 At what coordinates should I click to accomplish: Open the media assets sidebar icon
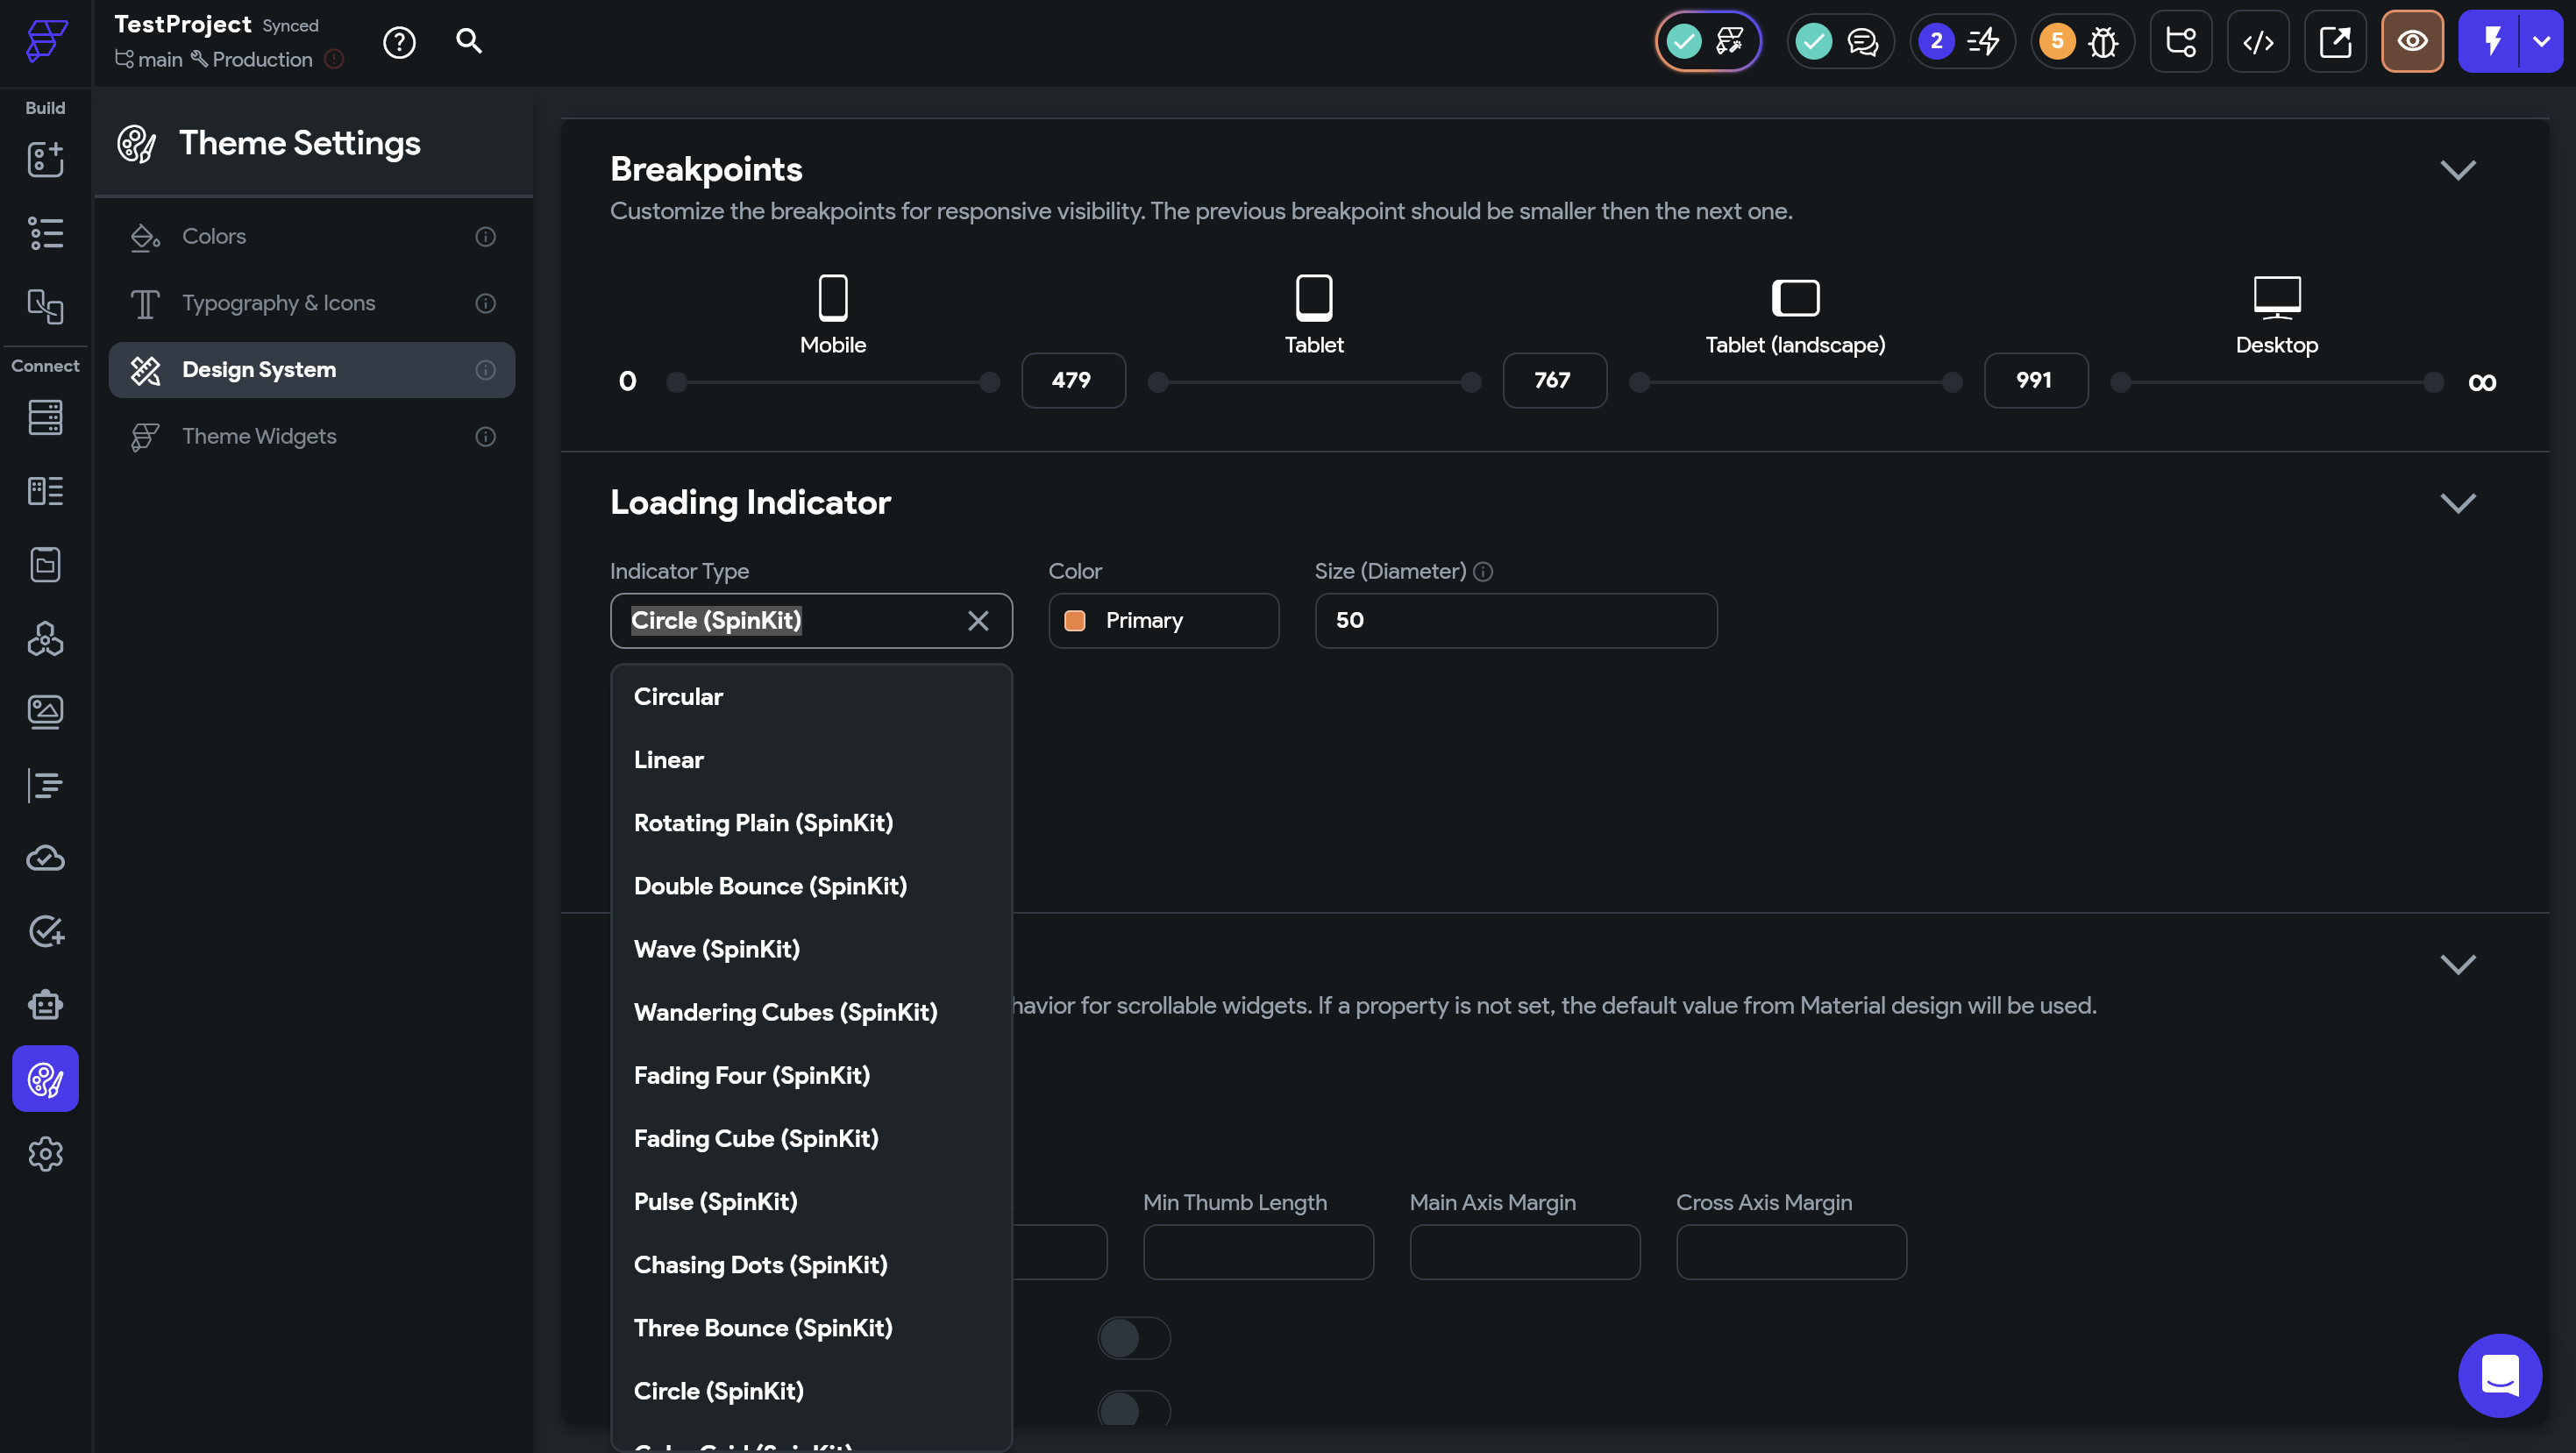(45, 712)
